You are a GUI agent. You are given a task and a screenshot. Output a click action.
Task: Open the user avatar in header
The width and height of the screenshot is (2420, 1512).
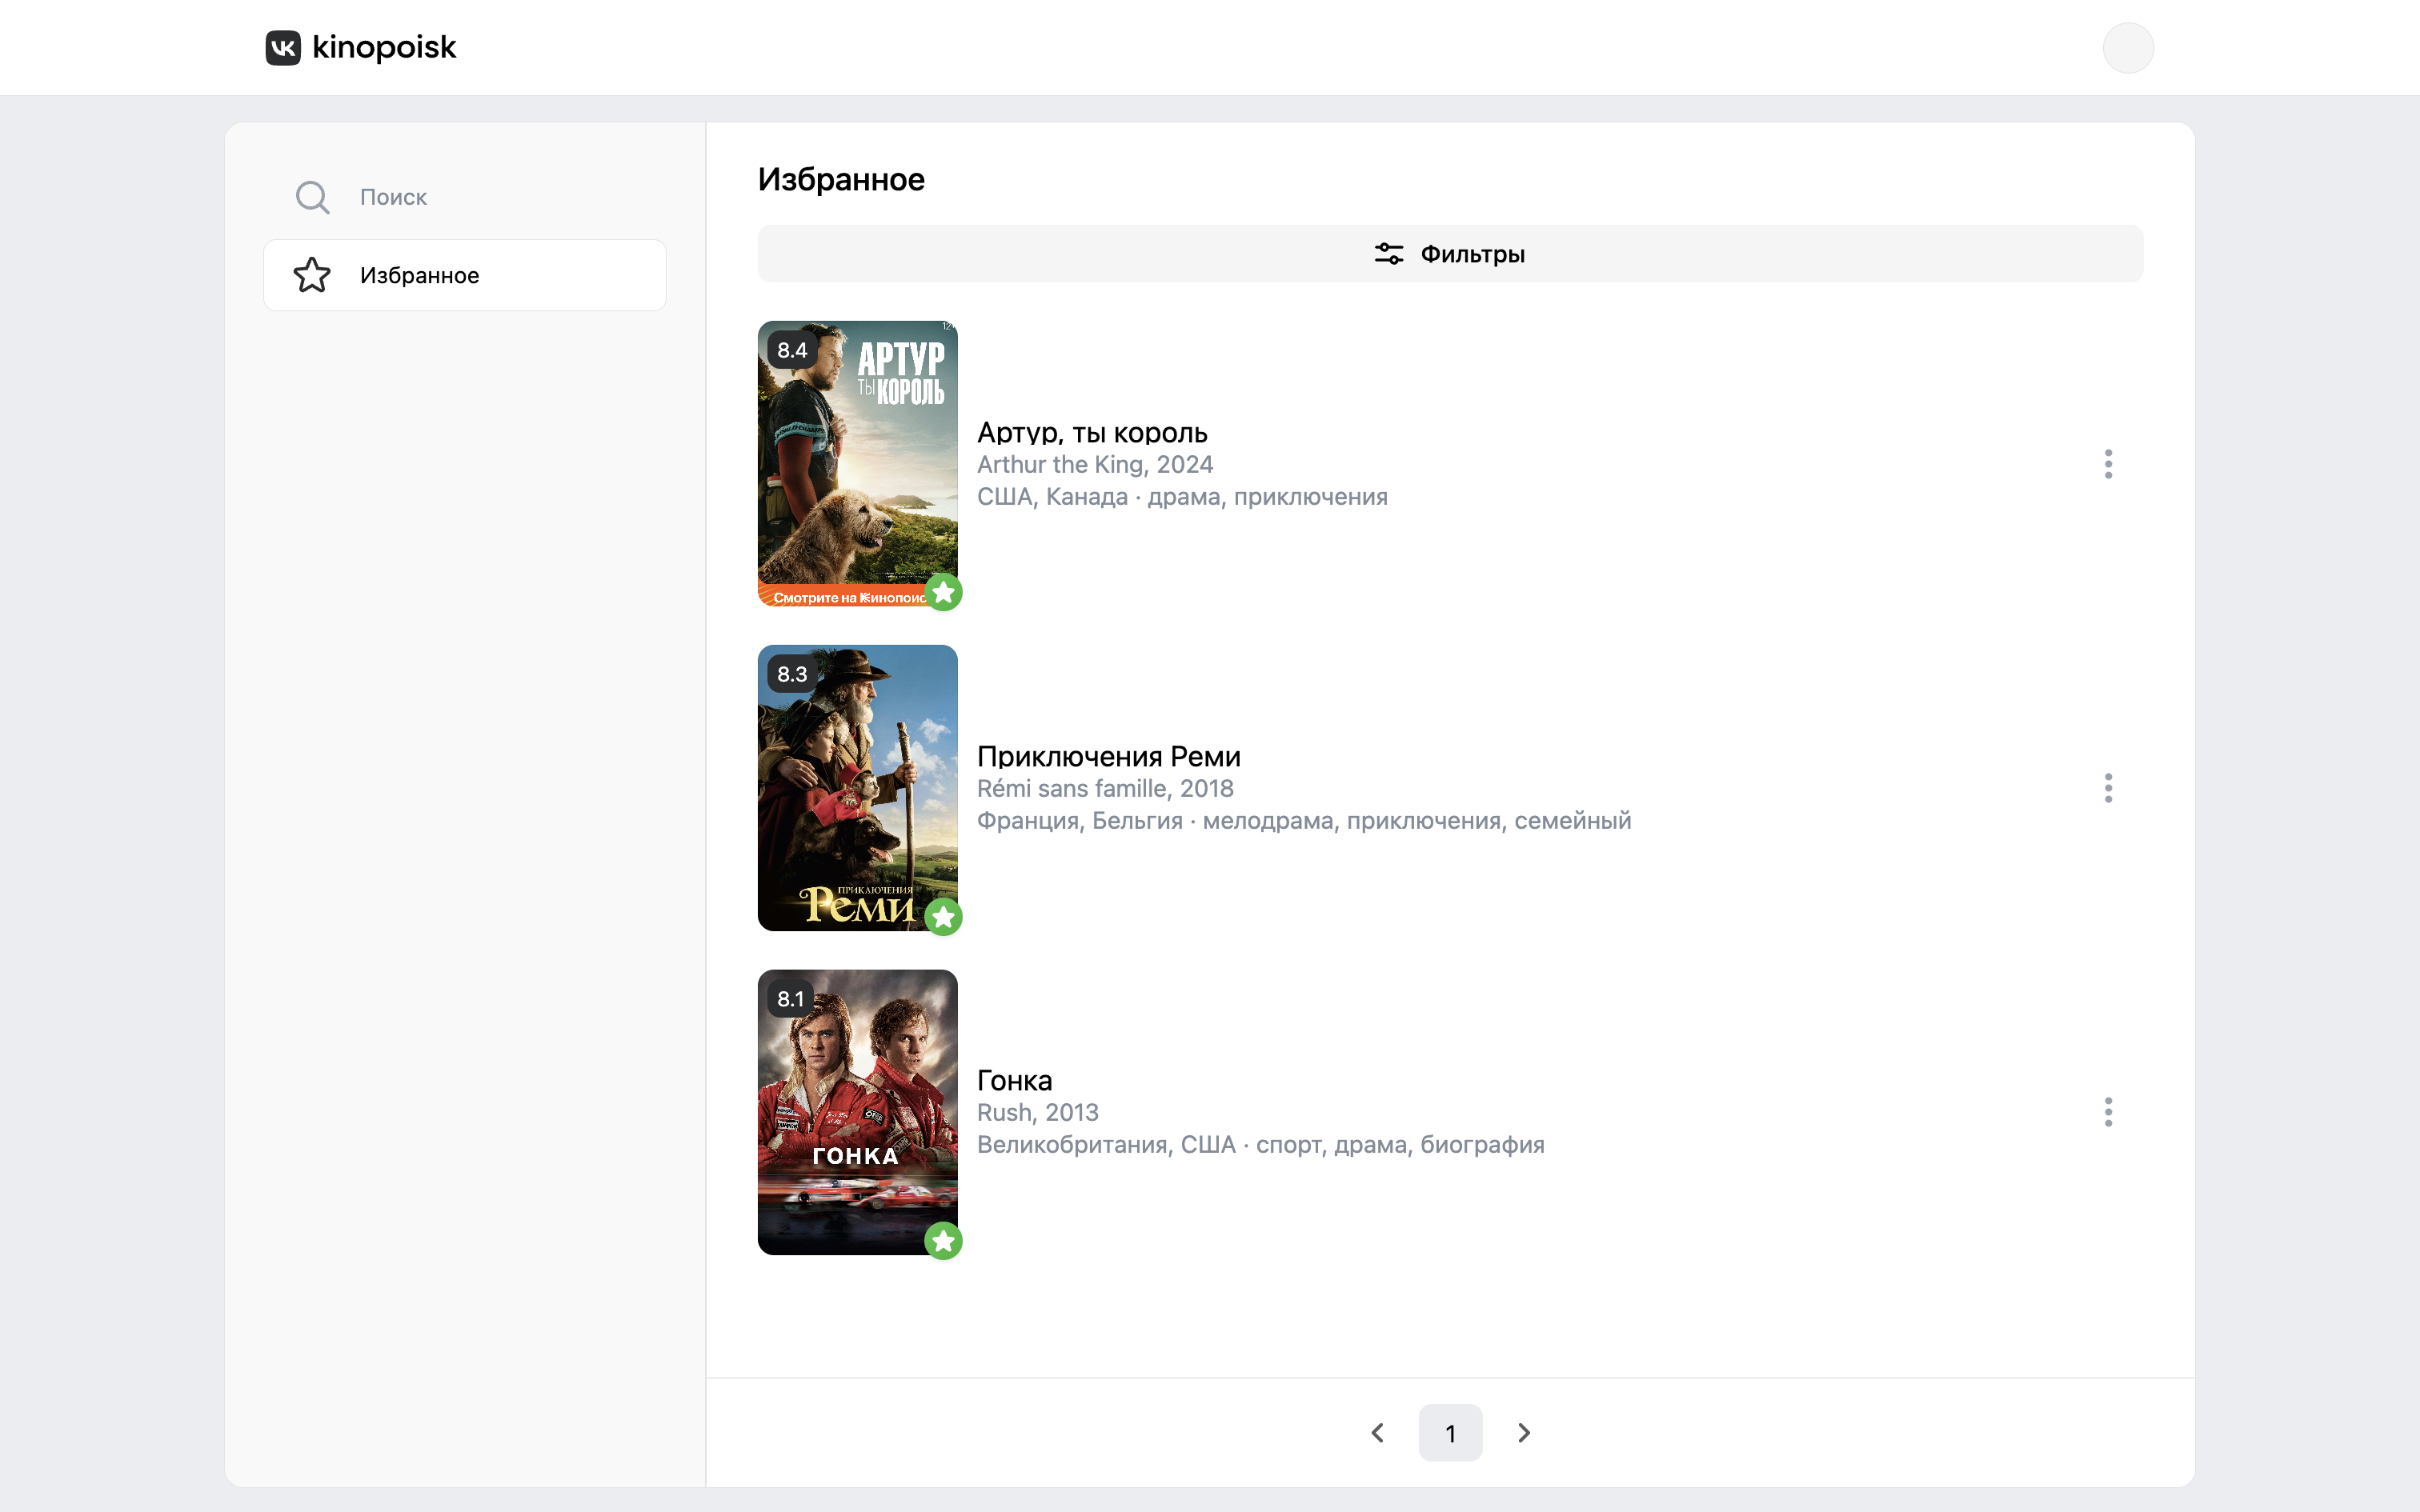pyautogui.click(x=2128, y=48)
